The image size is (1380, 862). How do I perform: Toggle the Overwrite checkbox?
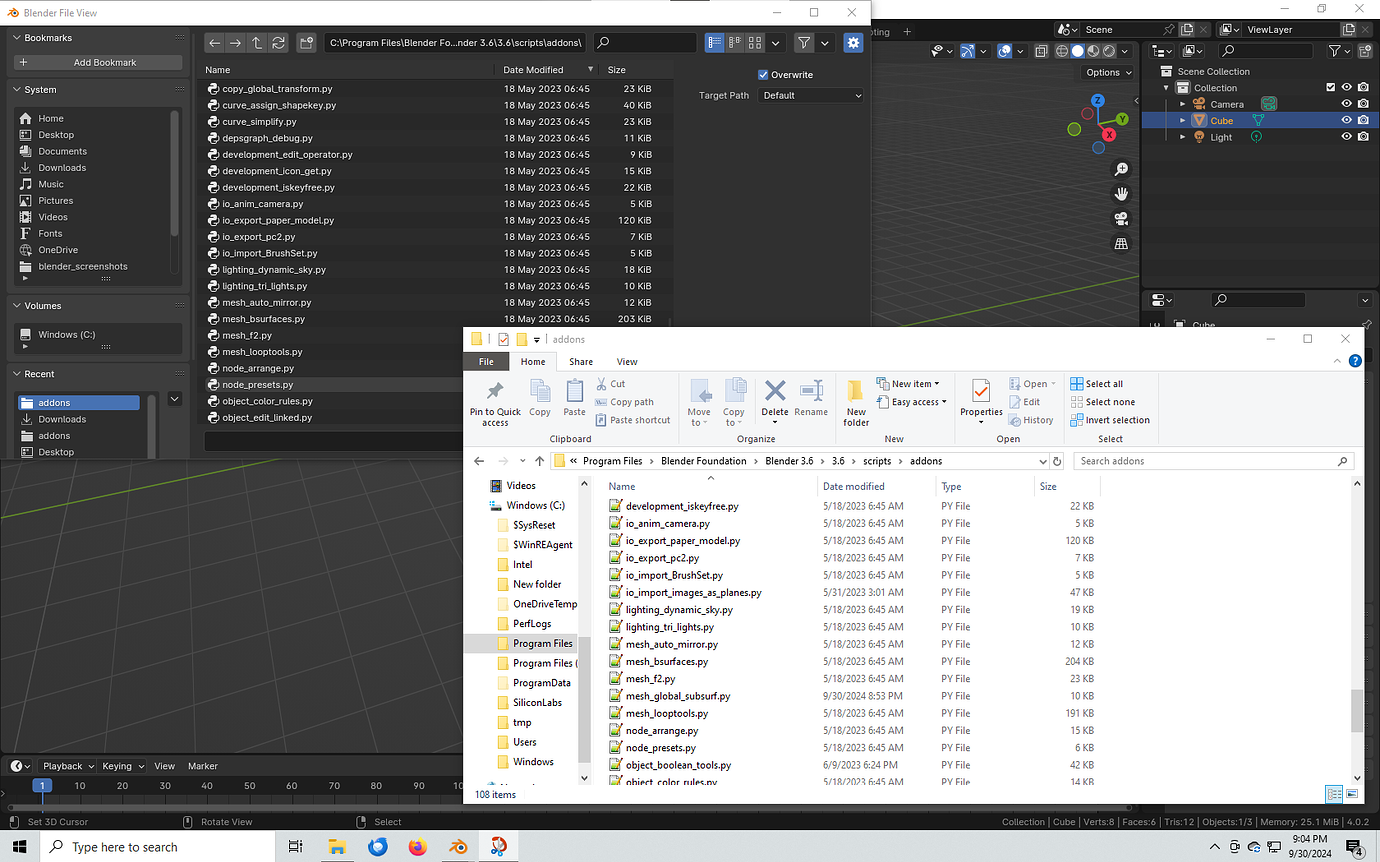[x=763, y=75]
